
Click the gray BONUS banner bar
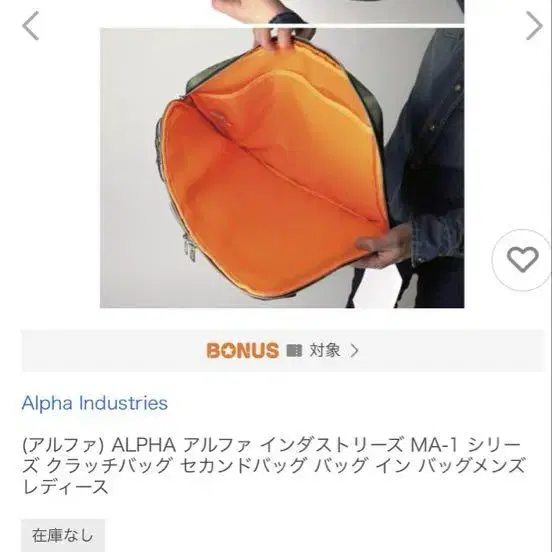point(283,351)
